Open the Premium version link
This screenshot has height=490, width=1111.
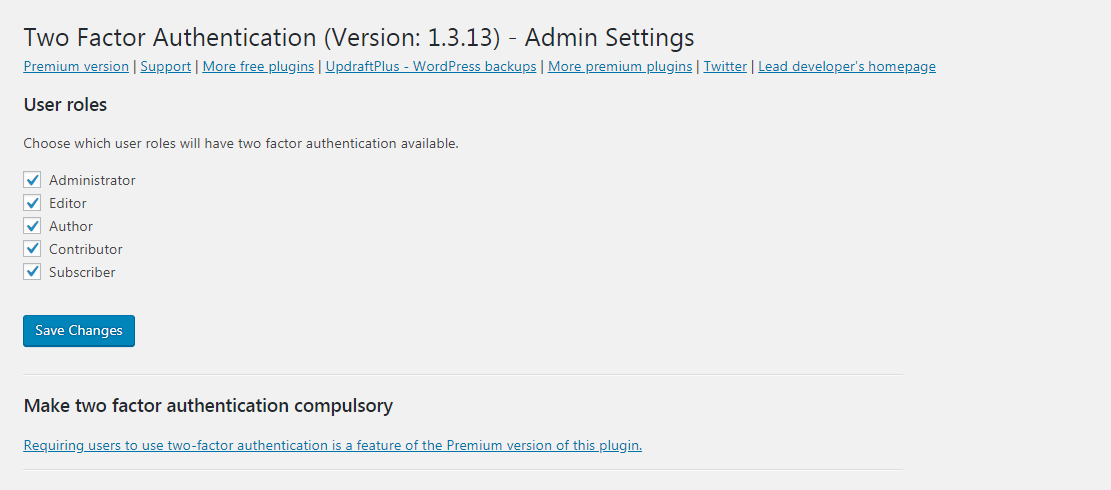(76, 67)
